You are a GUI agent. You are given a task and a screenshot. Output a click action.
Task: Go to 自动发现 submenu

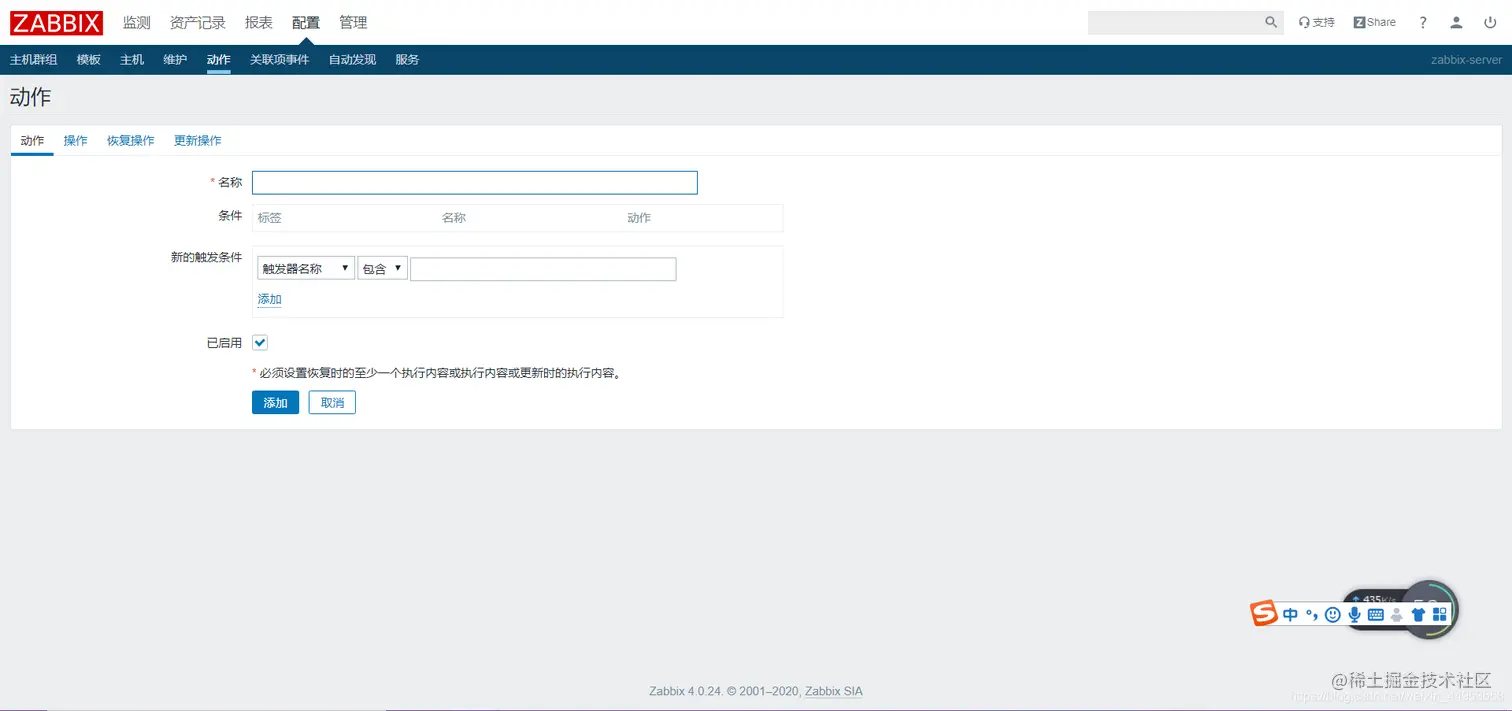pyautogui.click(x=352, y=60)
